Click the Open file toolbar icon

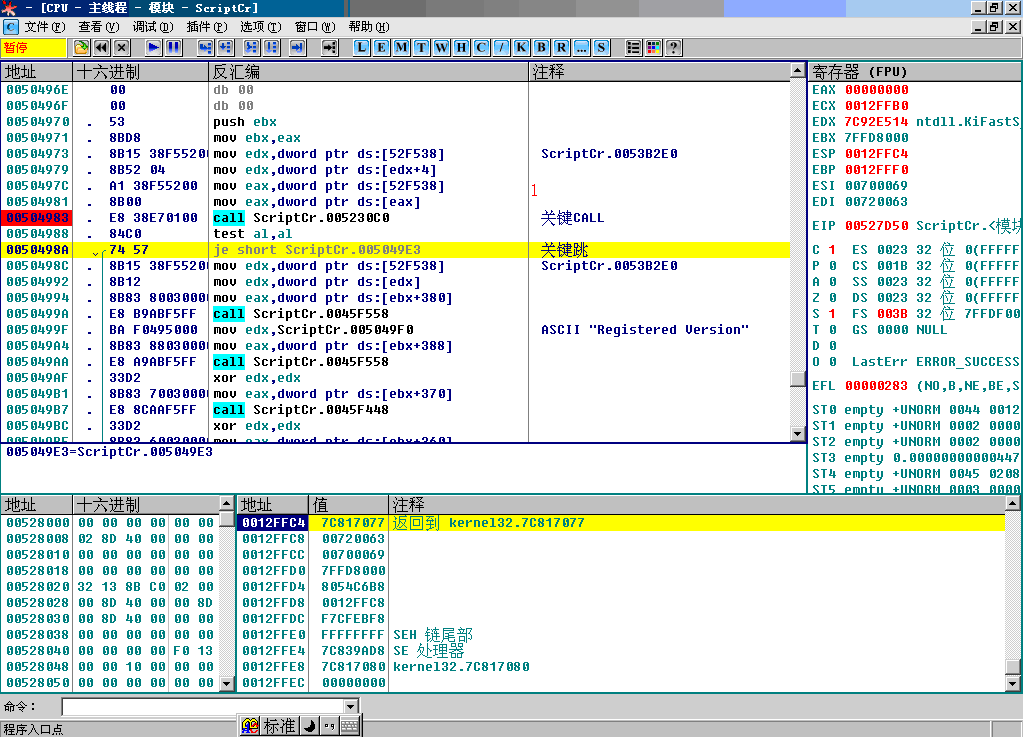tap(81, 47)
